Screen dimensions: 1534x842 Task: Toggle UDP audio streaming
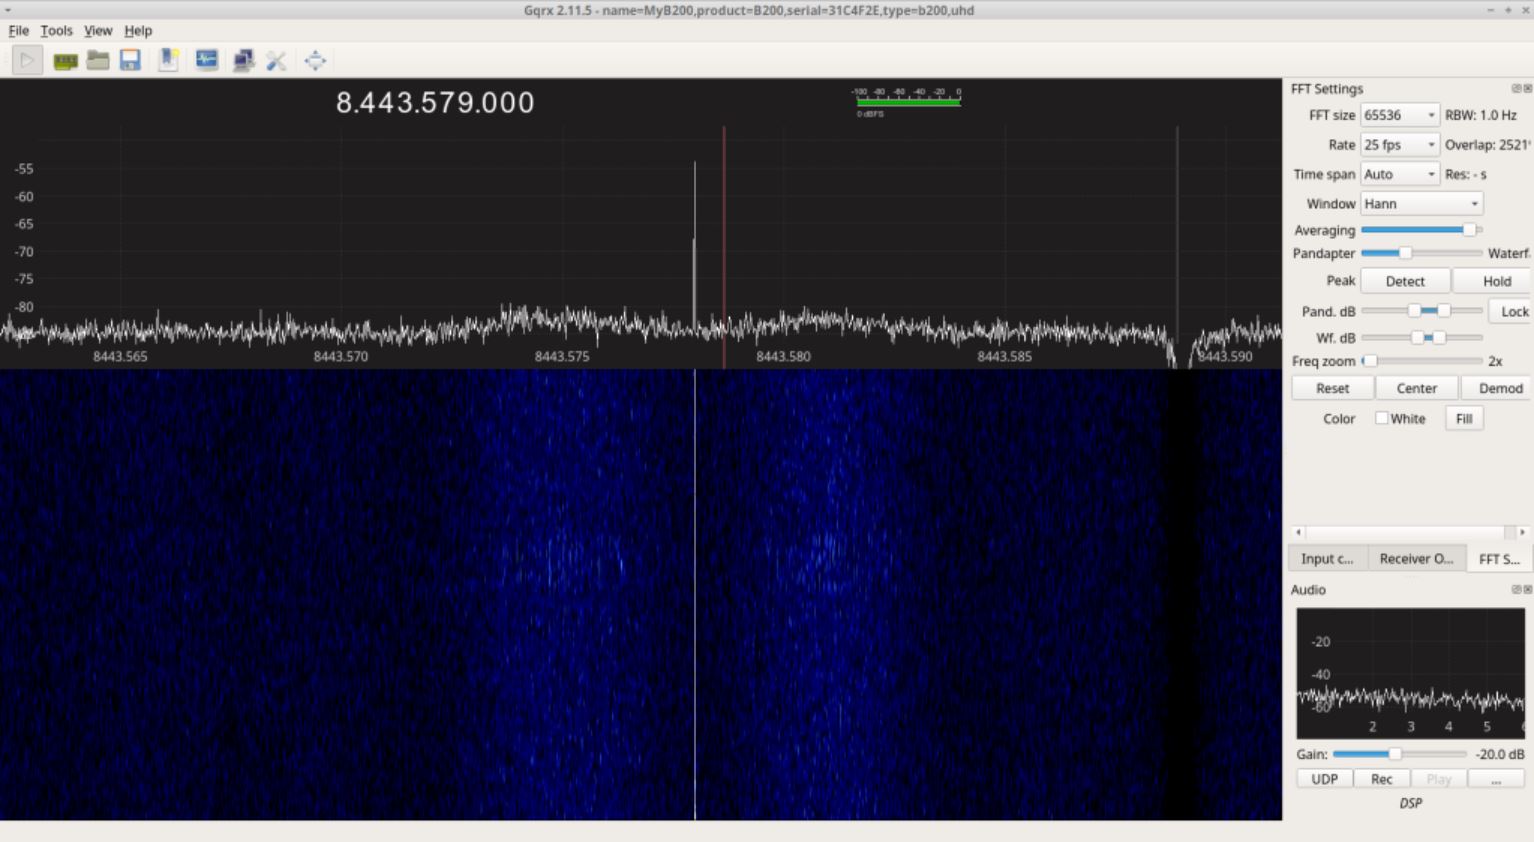pos(1324,779)
